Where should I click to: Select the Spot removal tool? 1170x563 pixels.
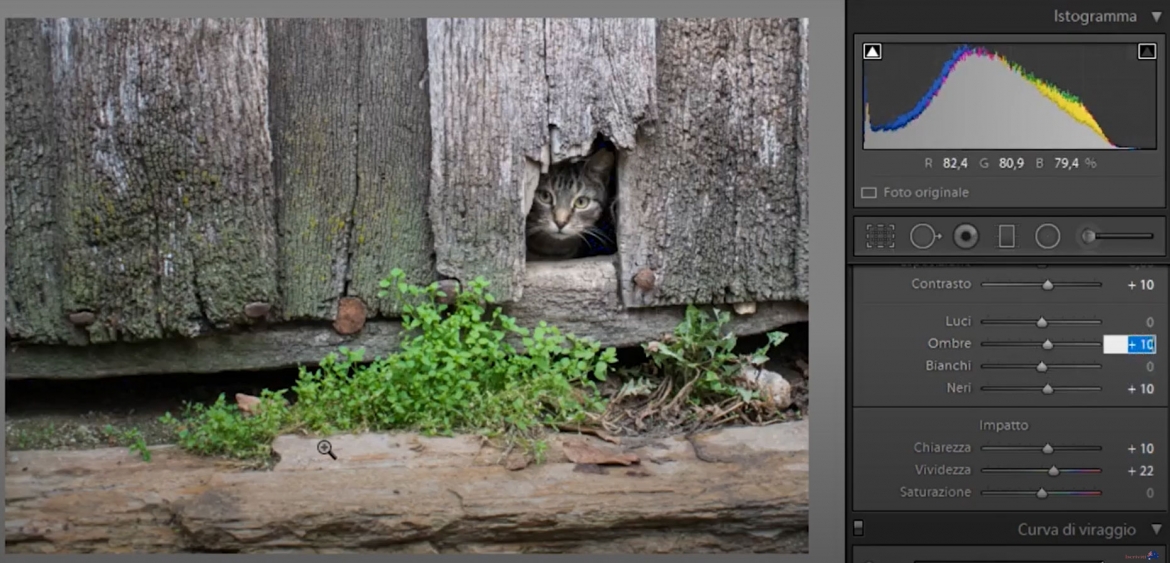click(924, 236)
